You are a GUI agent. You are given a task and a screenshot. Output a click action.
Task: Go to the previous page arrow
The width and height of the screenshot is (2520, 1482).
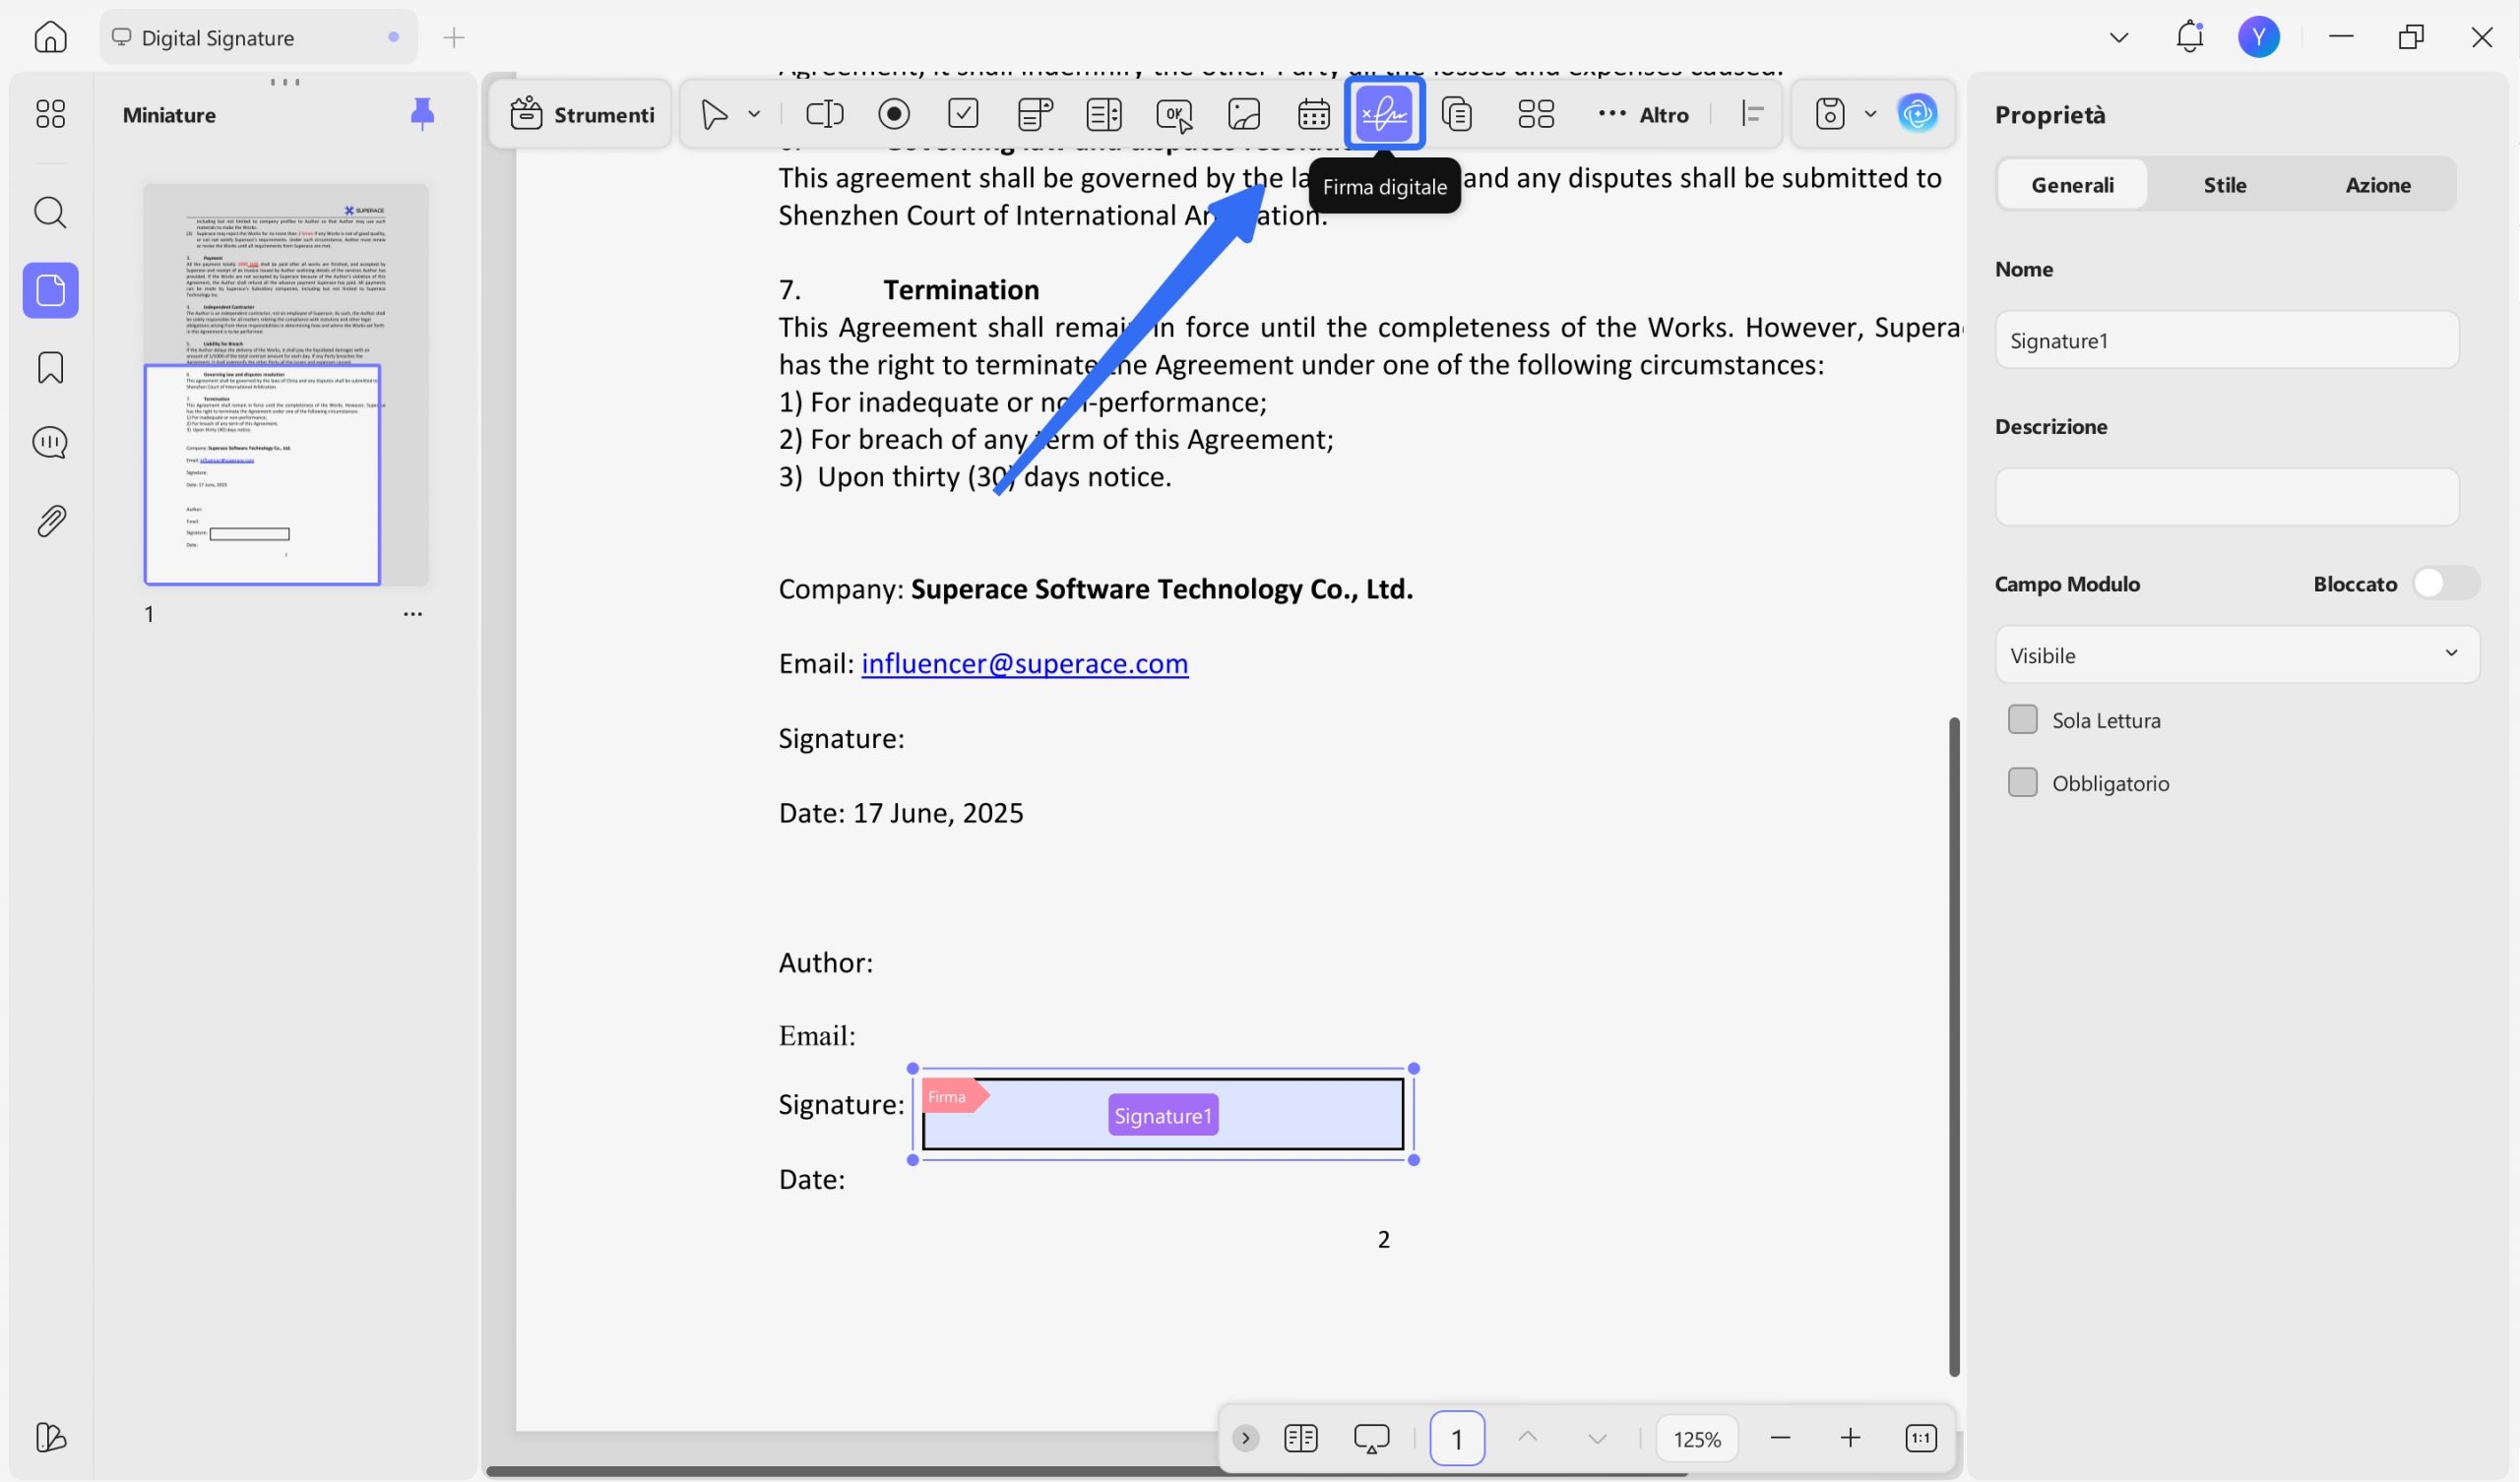point(1527,1437)
